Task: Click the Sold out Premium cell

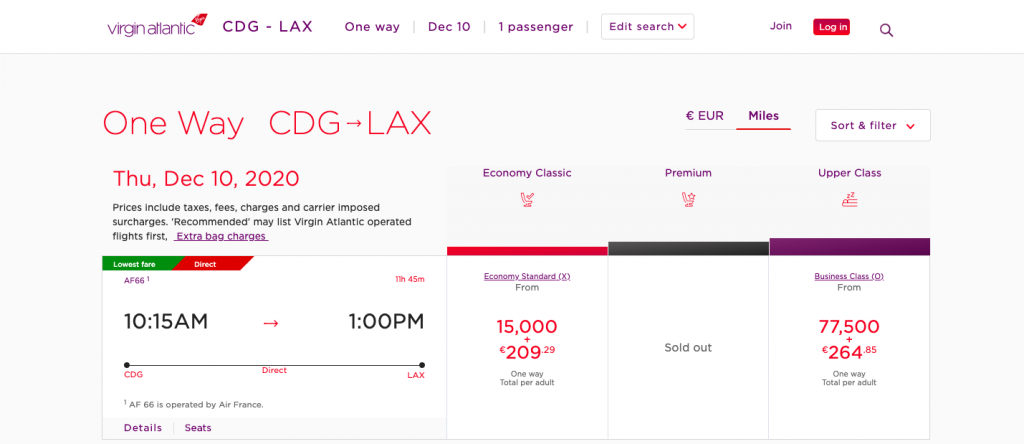Action: pos(688,348)
